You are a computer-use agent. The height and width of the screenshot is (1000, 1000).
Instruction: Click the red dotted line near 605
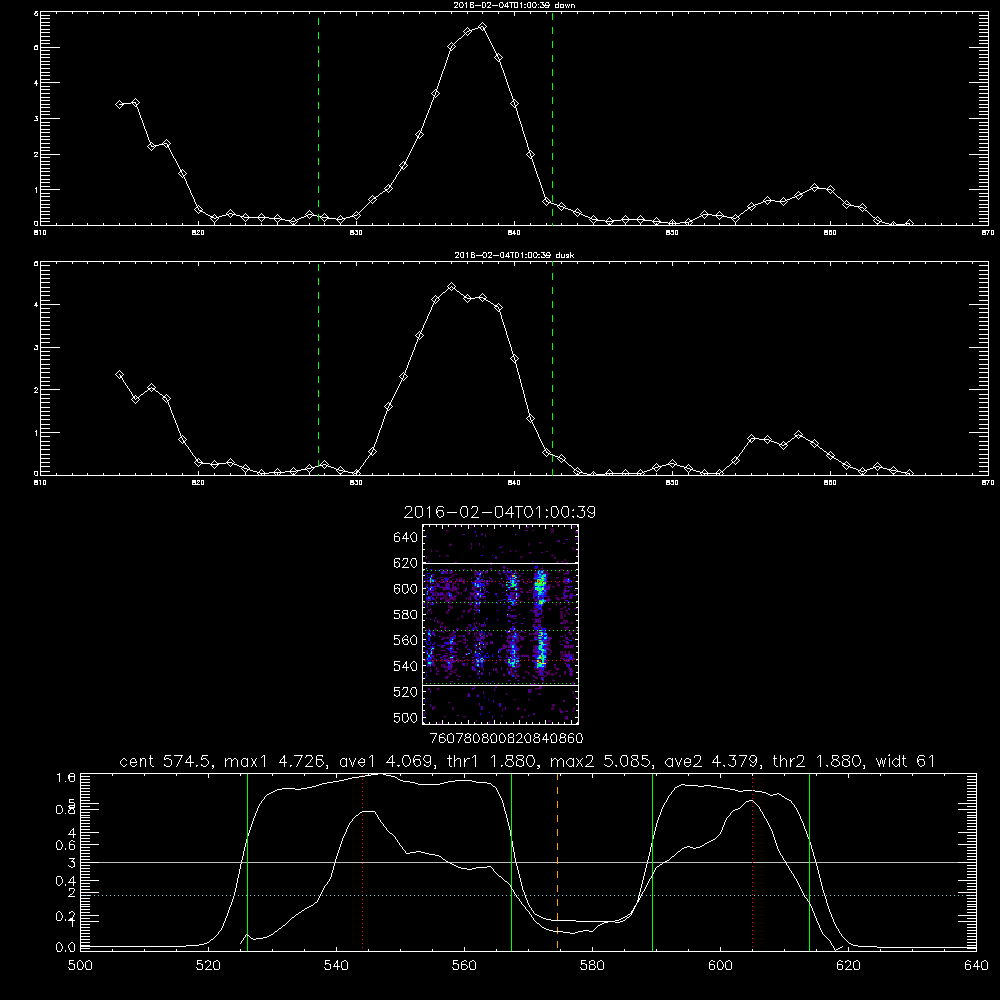click(x=753, y=862)
